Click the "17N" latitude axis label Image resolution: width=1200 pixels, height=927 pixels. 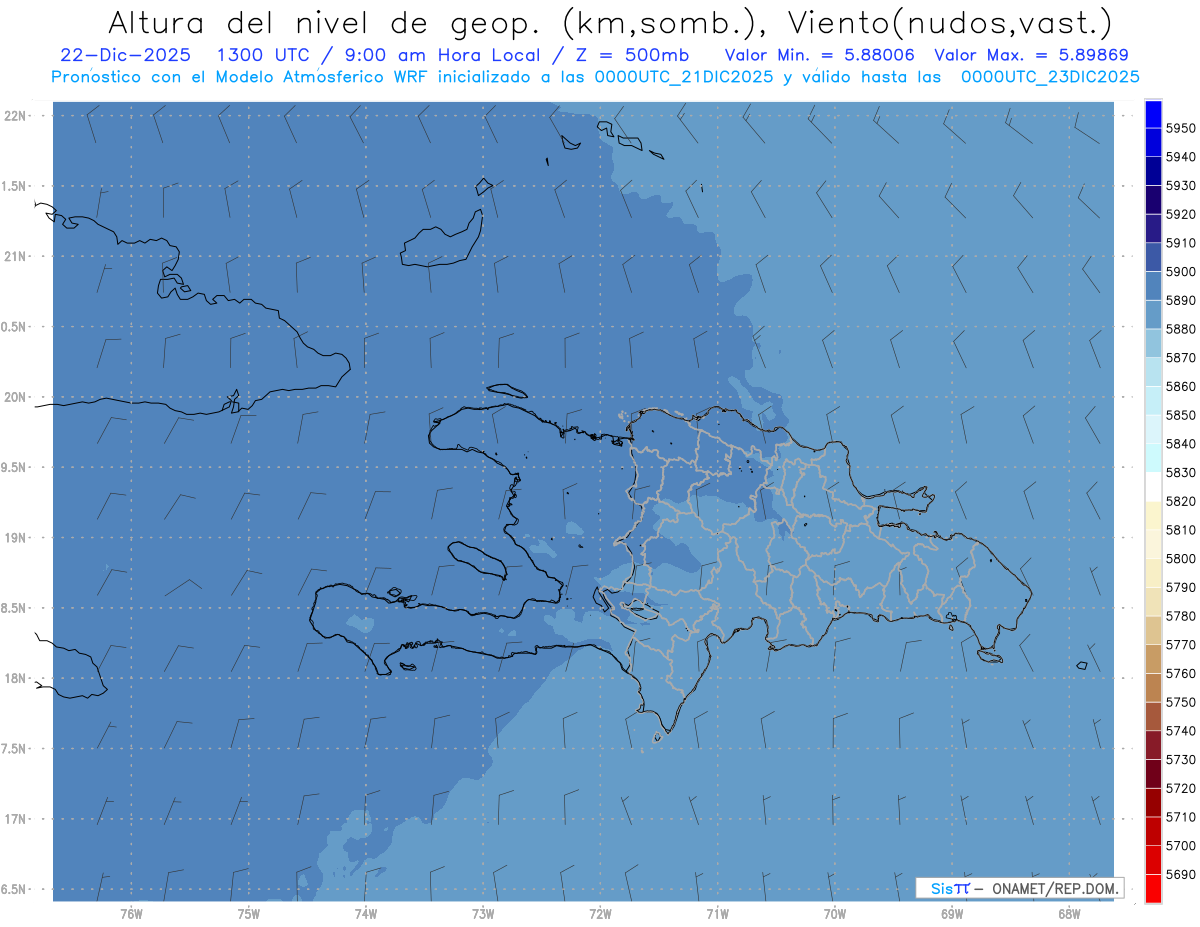pyautogui.click(x=16, y=819)
